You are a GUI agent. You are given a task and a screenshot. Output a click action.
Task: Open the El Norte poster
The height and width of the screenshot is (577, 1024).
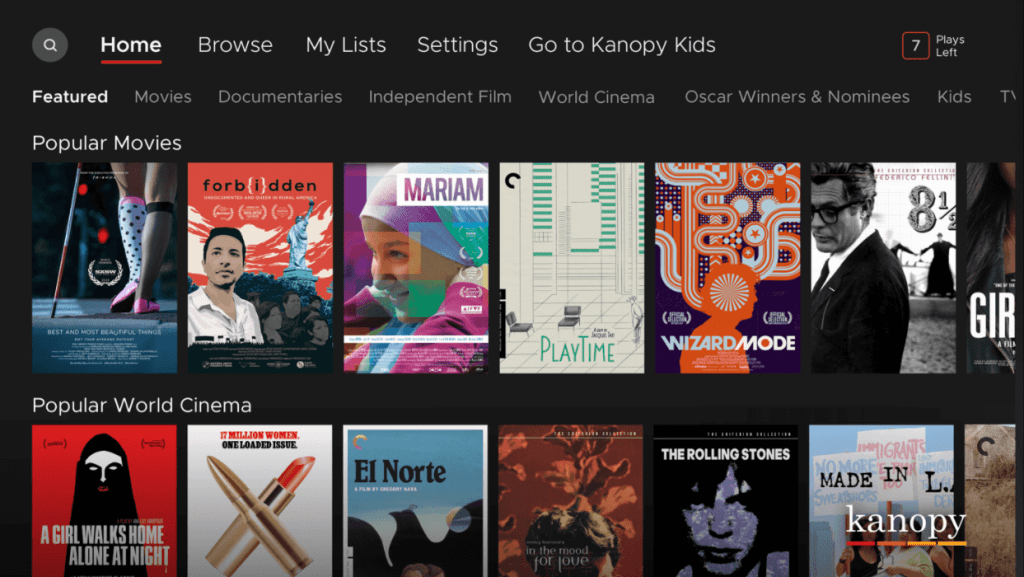pyautogui.click(x=415, y=501)
